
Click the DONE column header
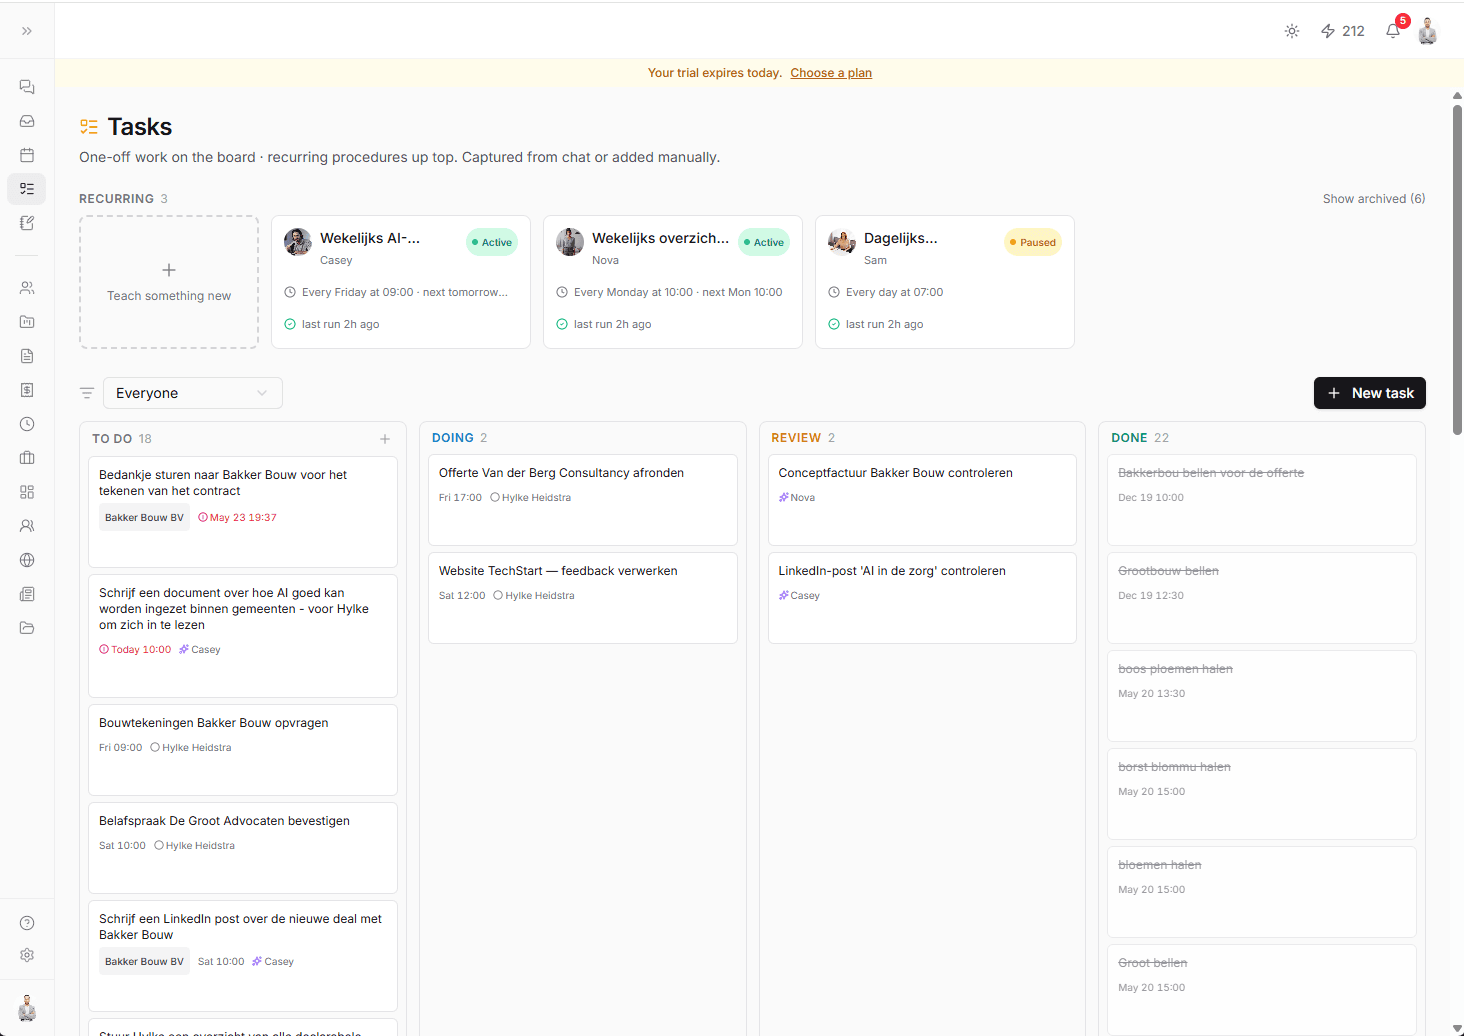1129,438
